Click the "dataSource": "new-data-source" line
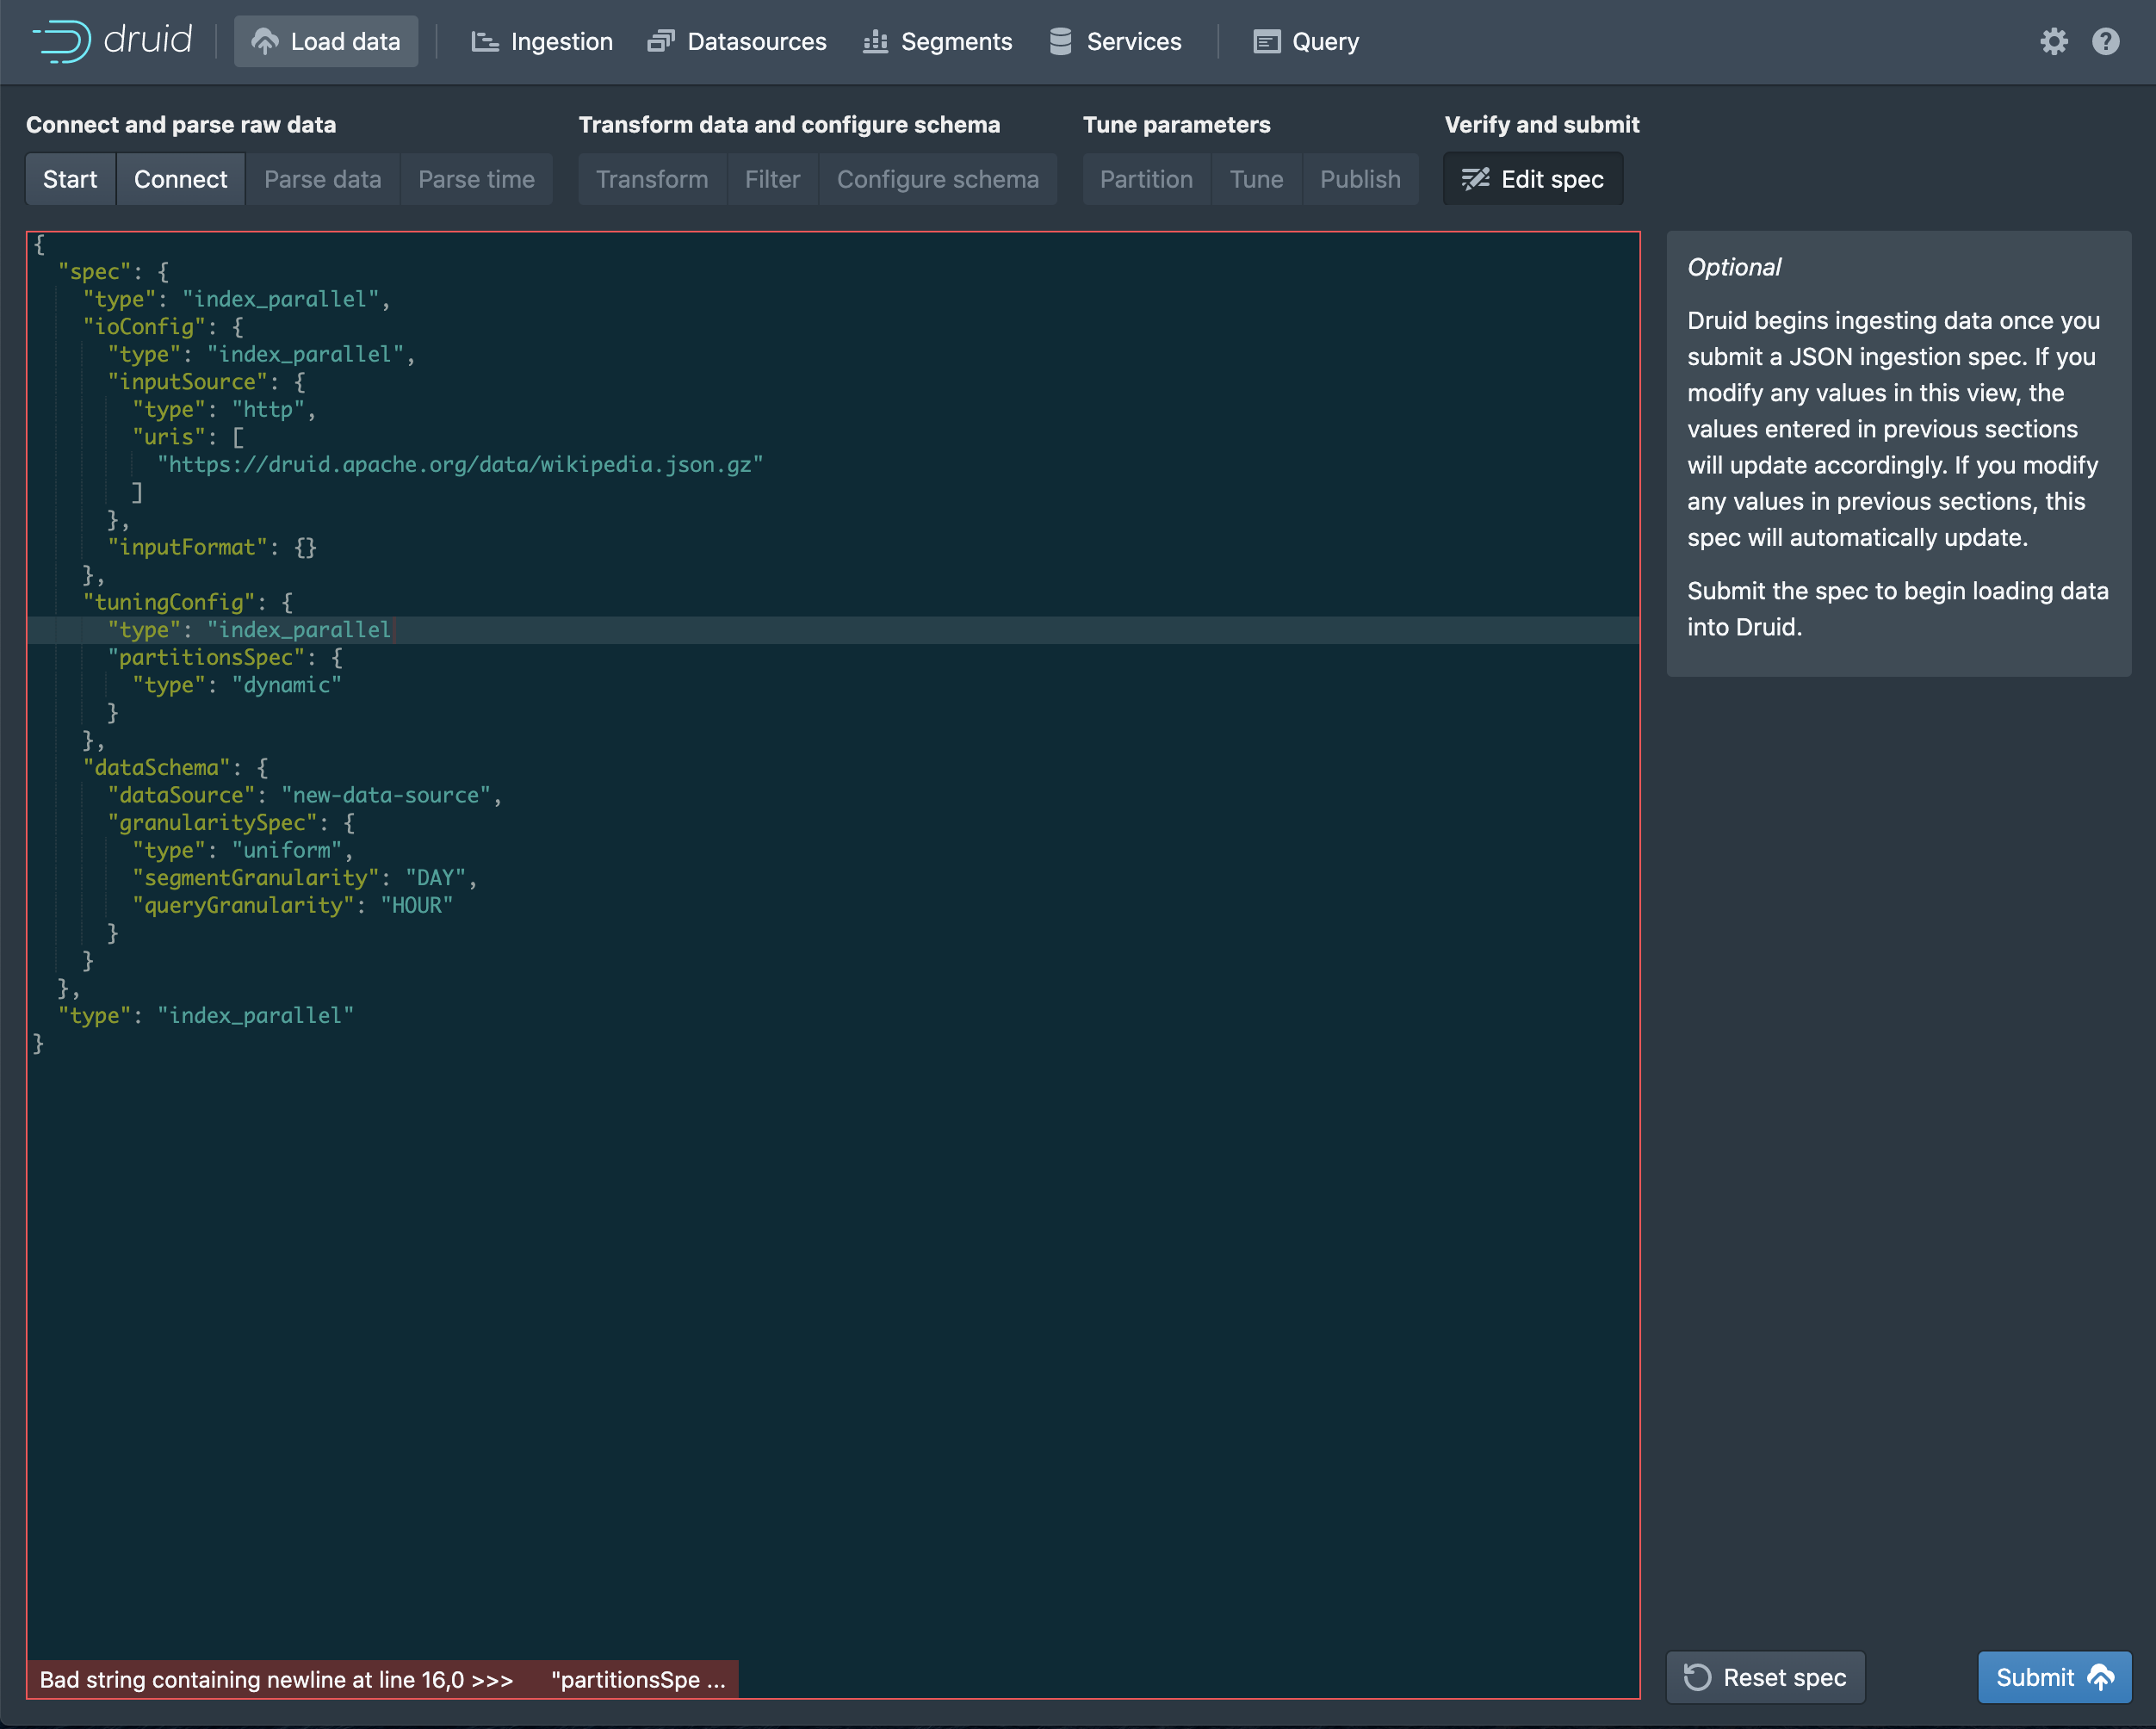Screen dimensions: 2156x1729 coord(305,795)
